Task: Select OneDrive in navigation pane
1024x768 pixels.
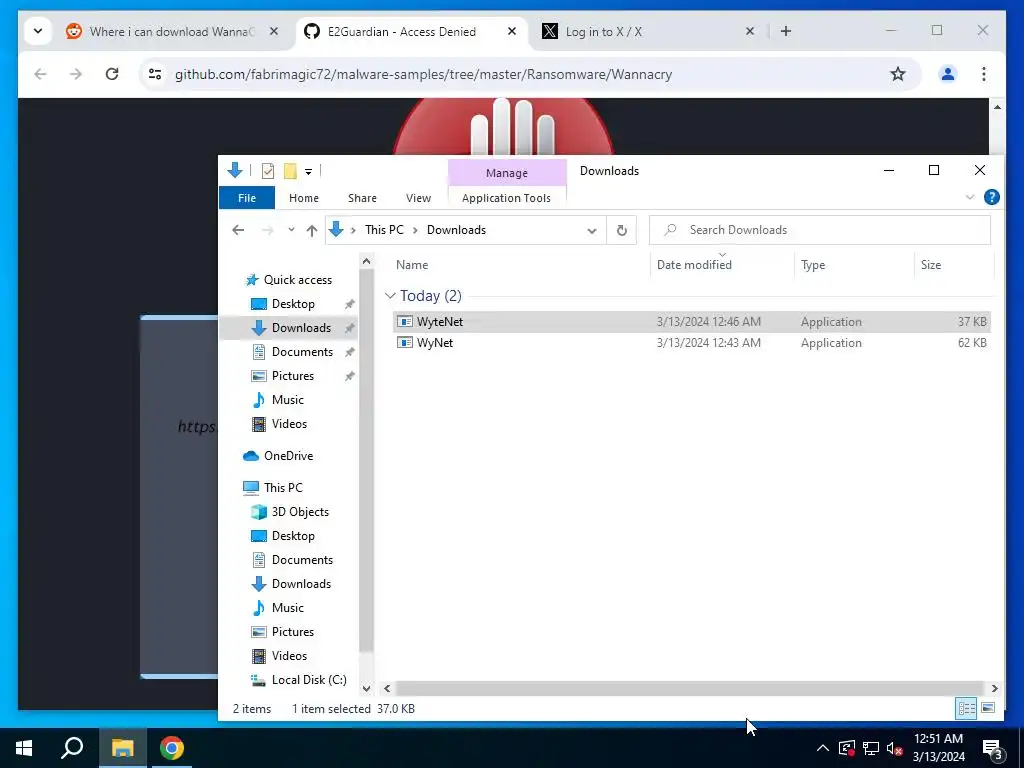Action: (288, 456)
